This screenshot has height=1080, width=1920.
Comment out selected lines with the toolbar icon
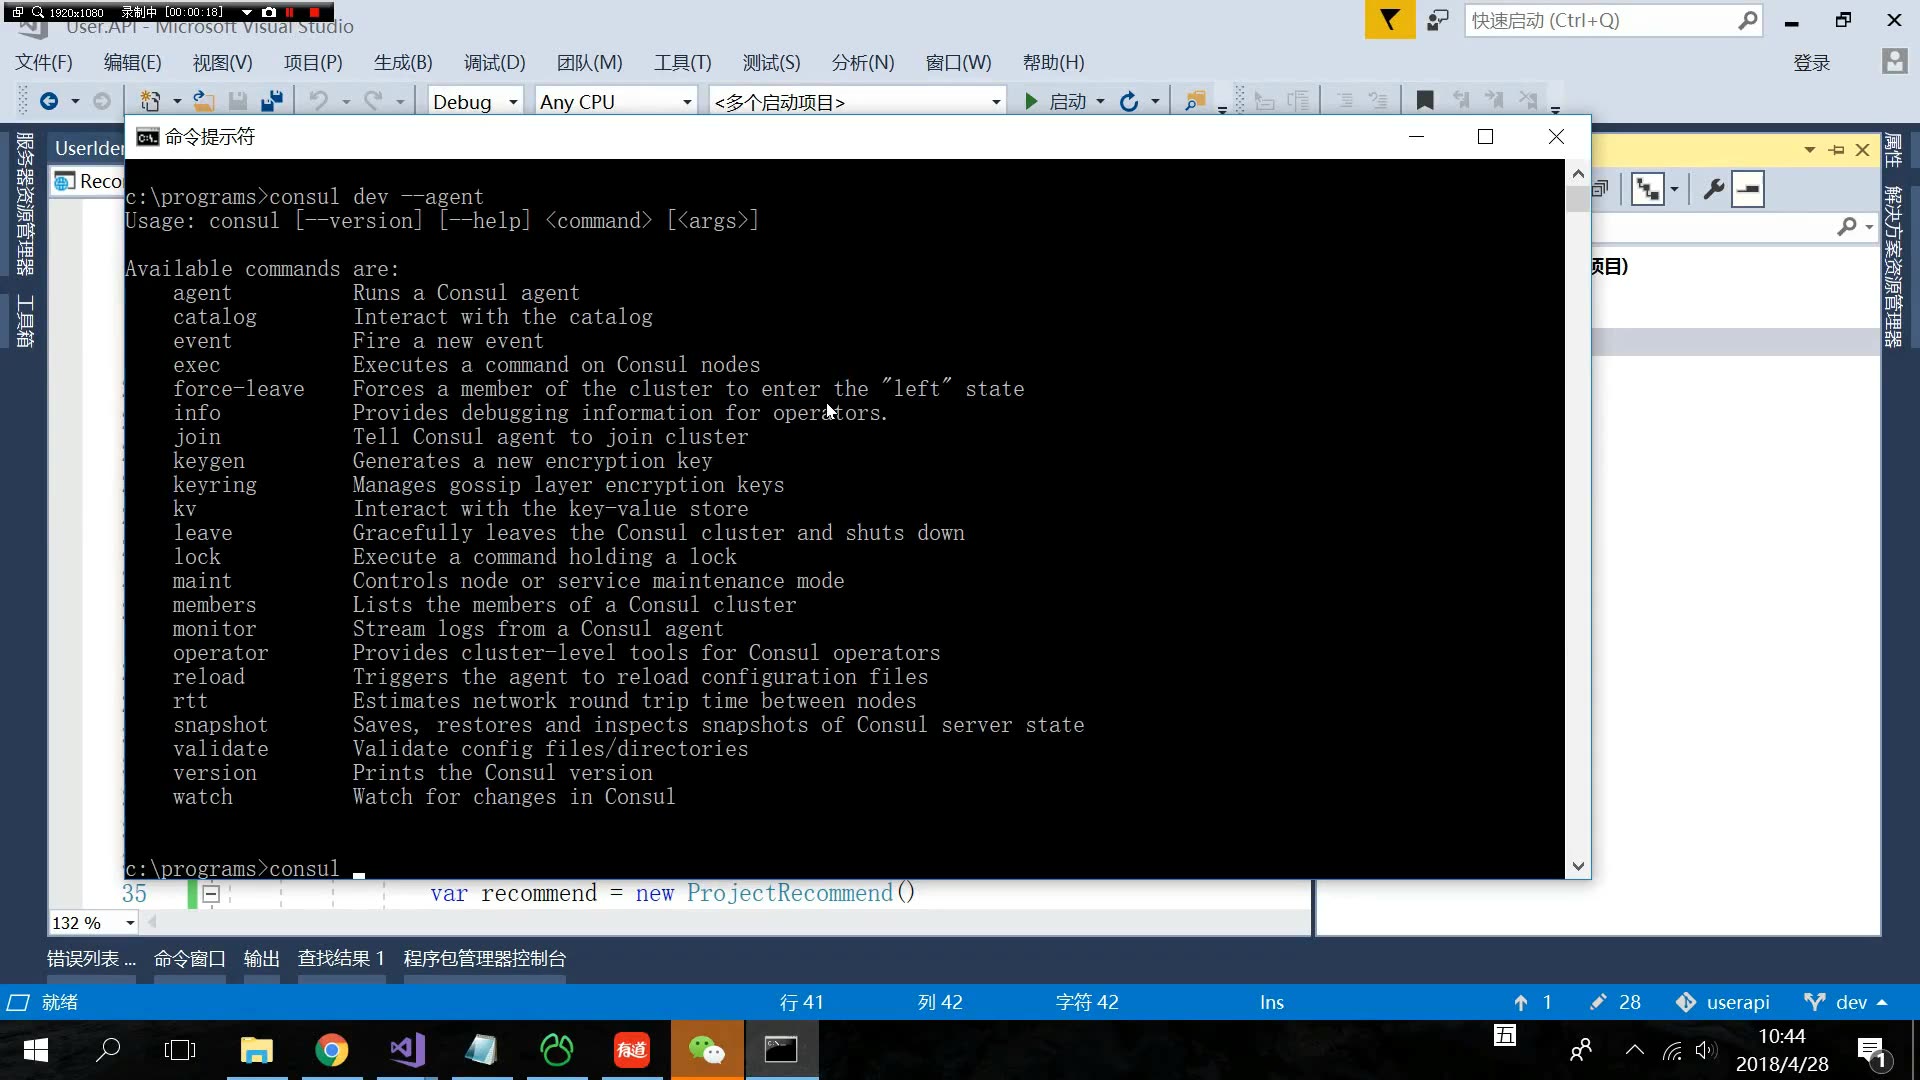point(1345,100)
